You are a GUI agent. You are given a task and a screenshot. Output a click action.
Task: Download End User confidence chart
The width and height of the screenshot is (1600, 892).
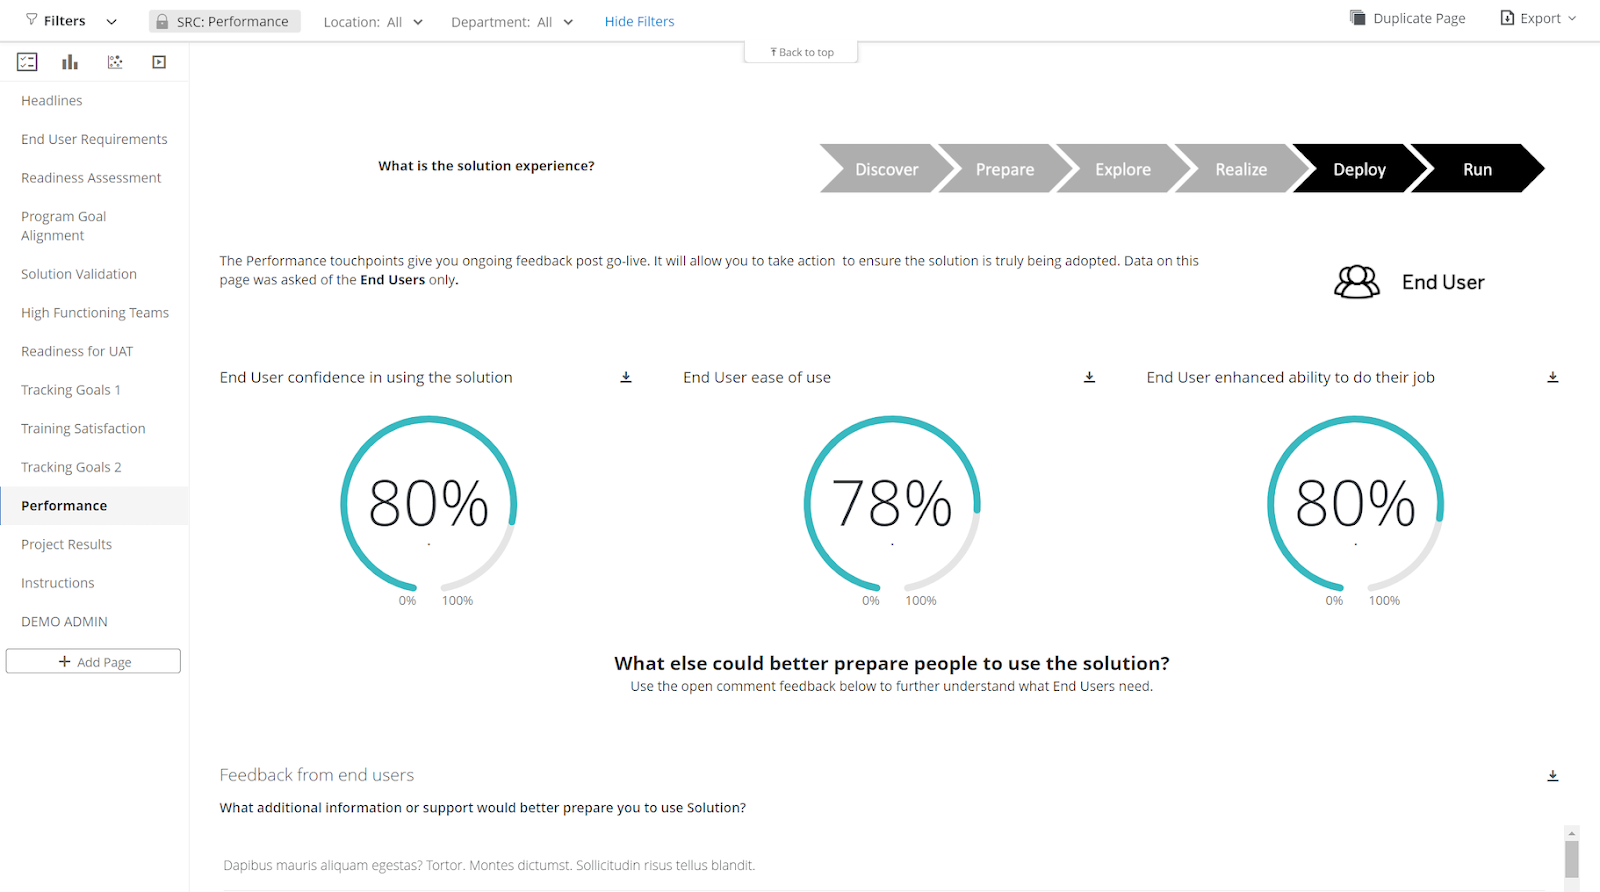(626, 377)
